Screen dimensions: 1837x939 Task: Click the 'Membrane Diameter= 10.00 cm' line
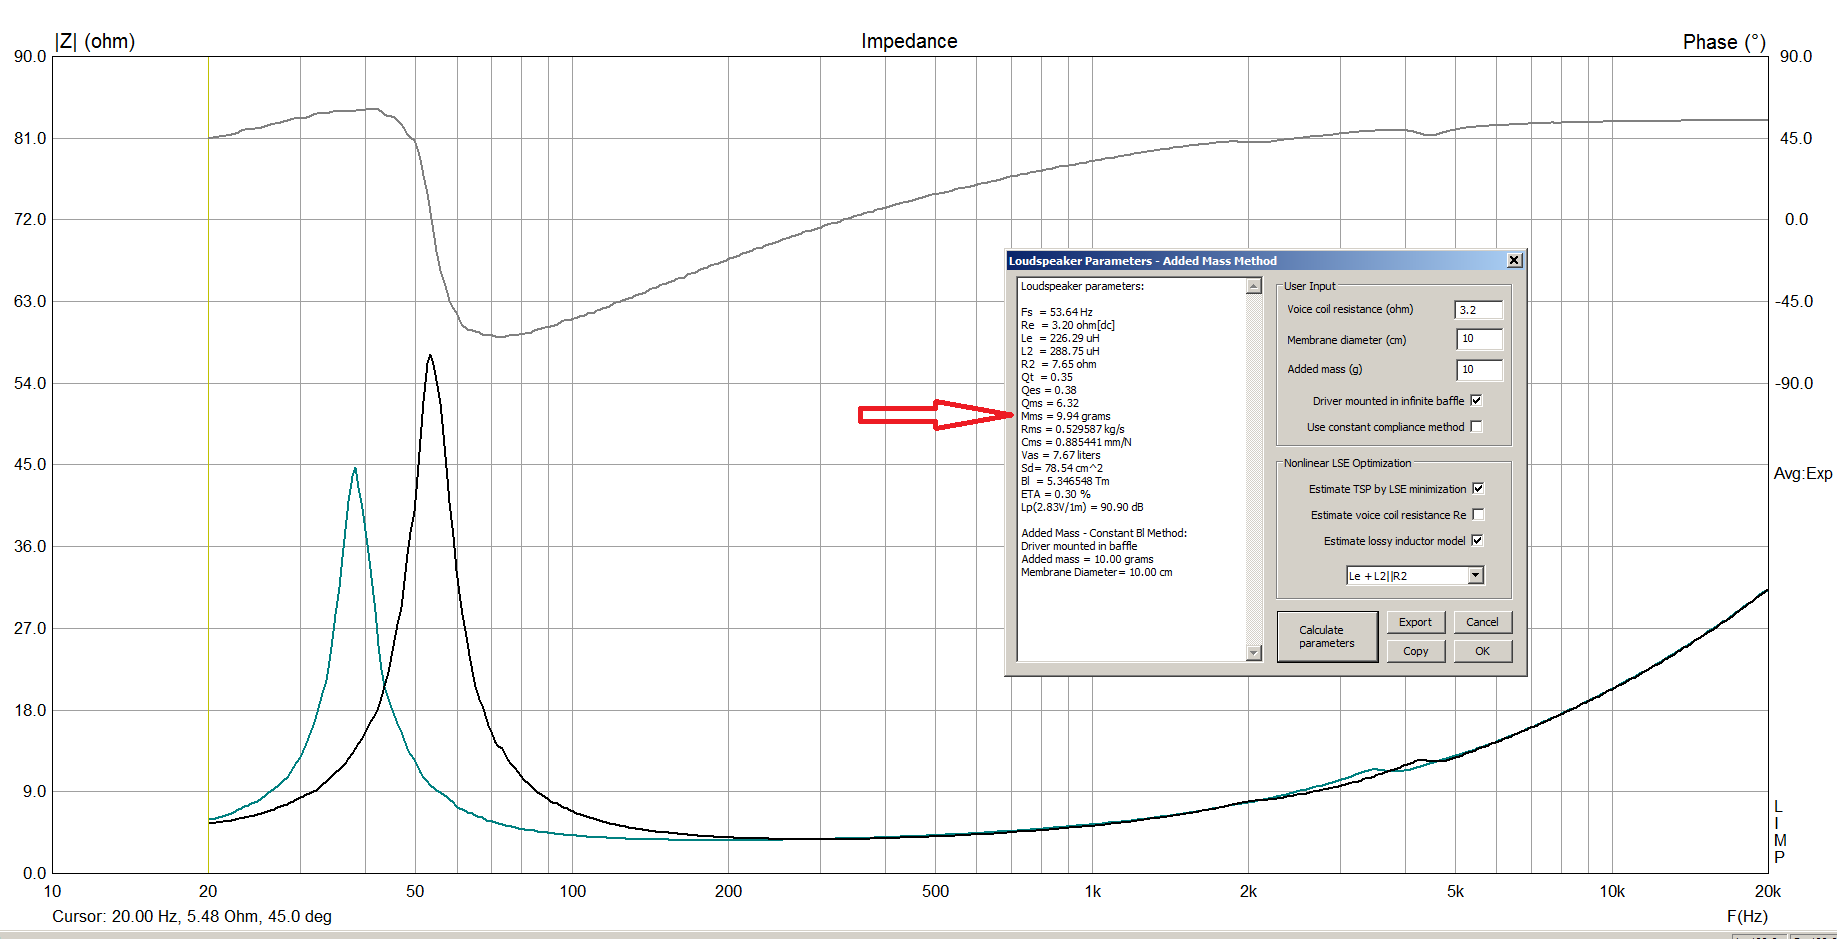[x=1096, y=572]
